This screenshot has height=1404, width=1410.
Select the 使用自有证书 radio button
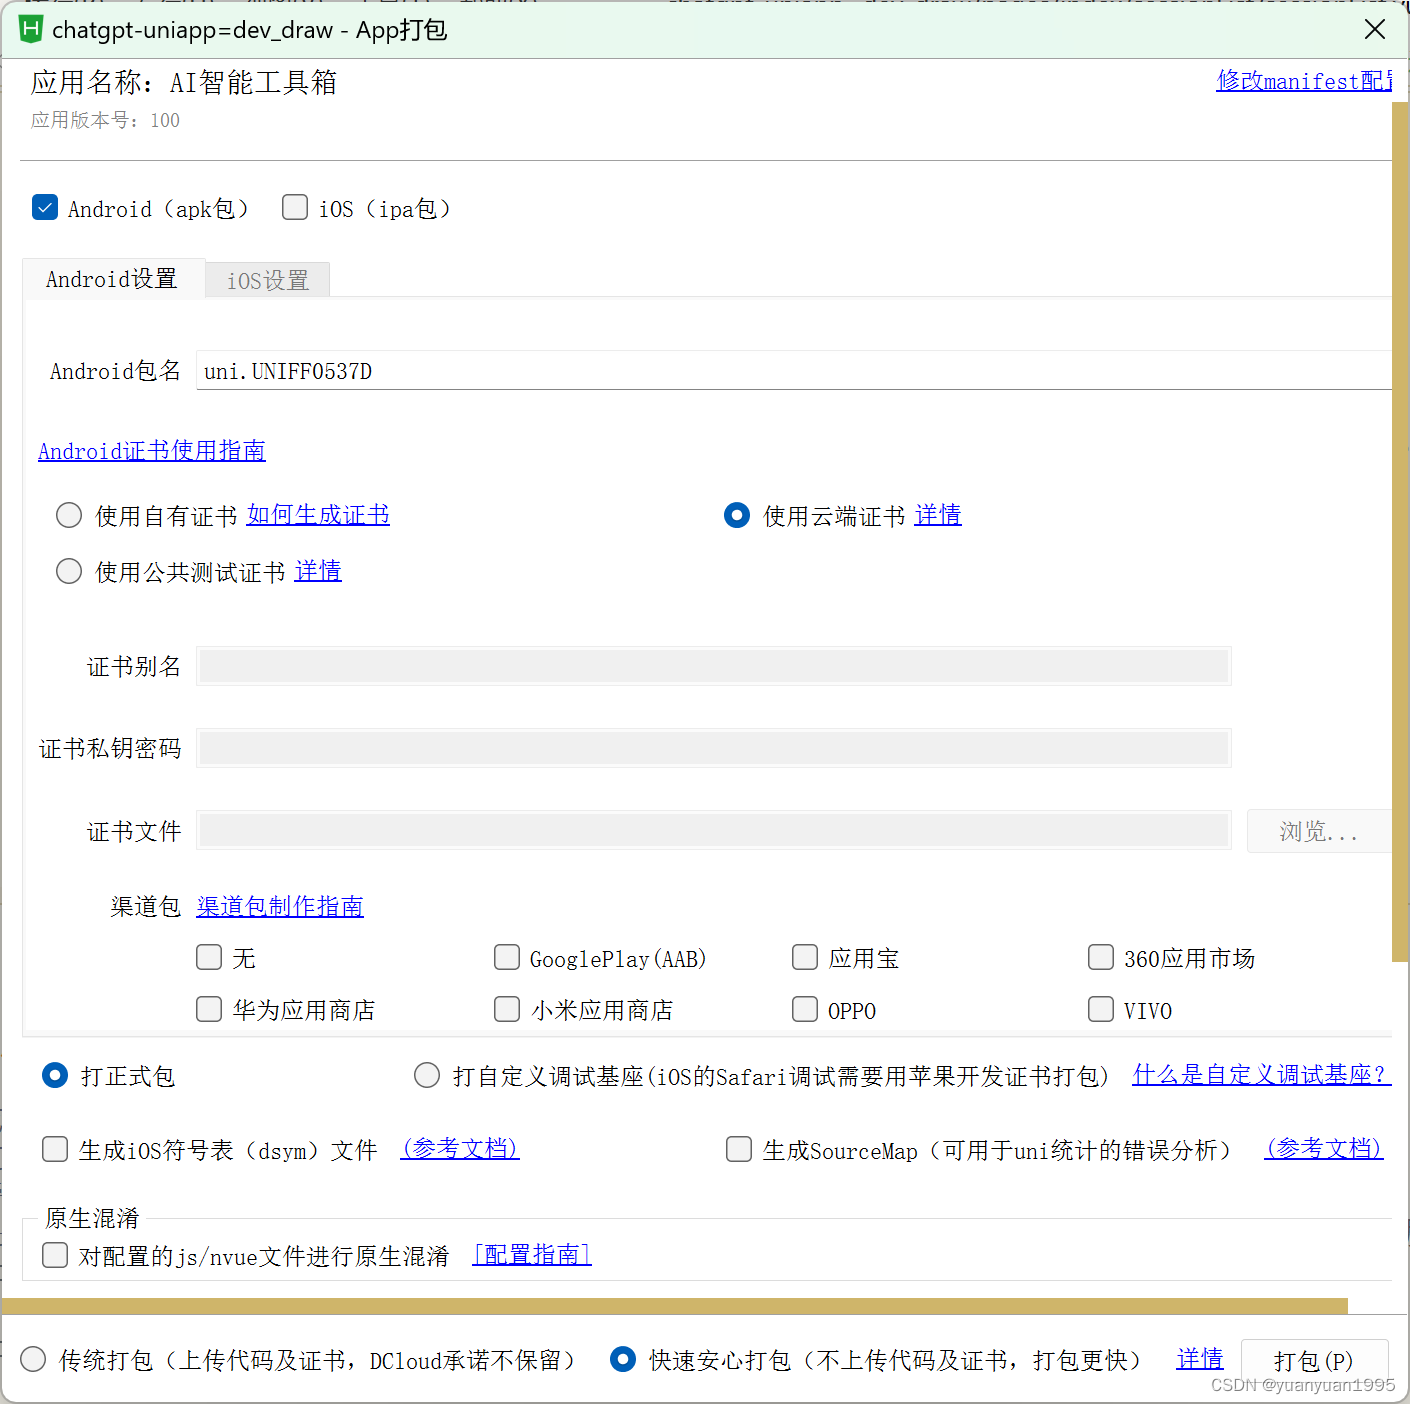tap(69, 515)
